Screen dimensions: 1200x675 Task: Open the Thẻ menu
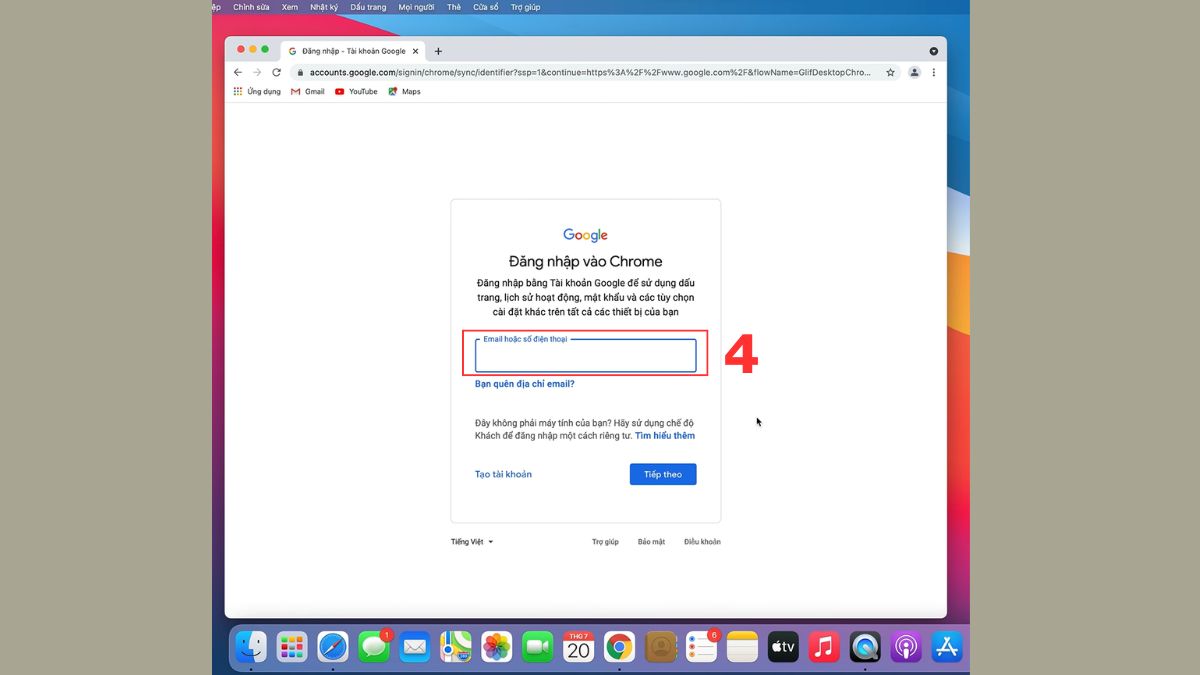tap(454, 7)
